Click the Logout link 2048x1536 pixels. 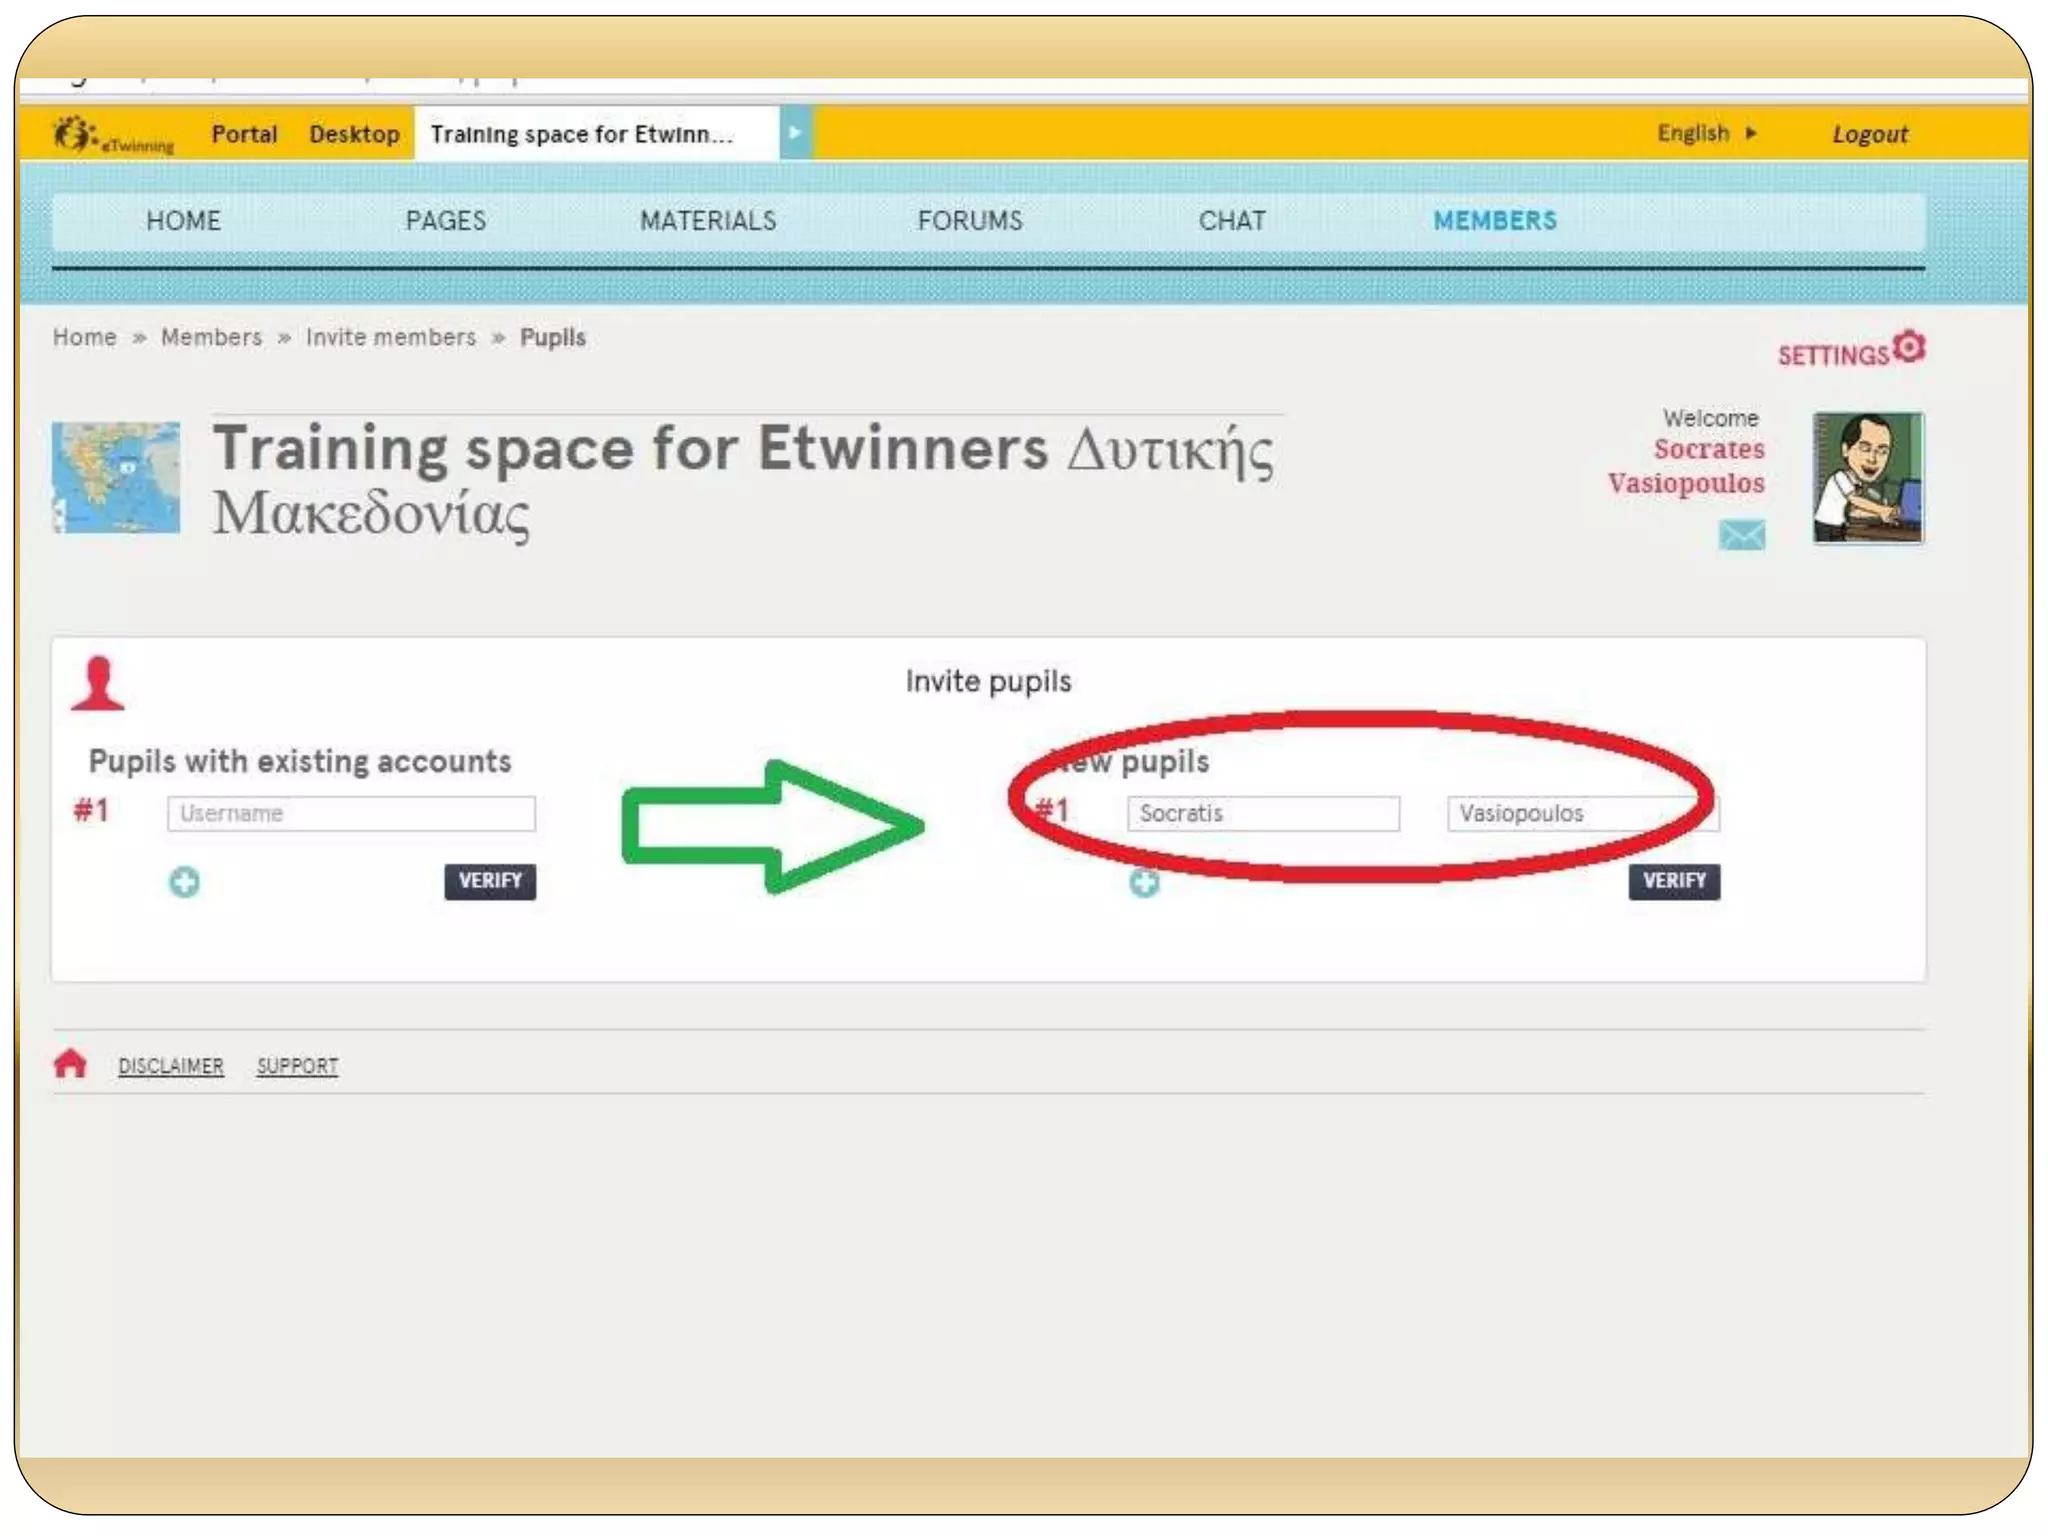[x=1869, y=134]
